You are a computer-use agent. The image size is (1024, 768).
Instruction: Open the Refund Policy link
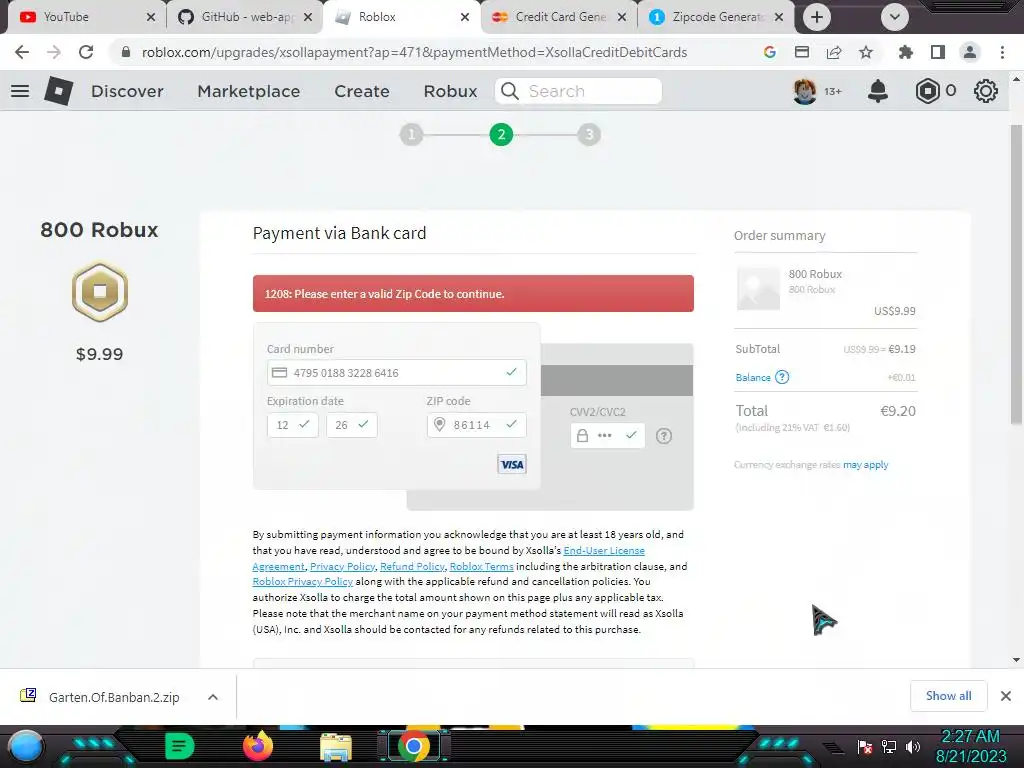point(412,566)
